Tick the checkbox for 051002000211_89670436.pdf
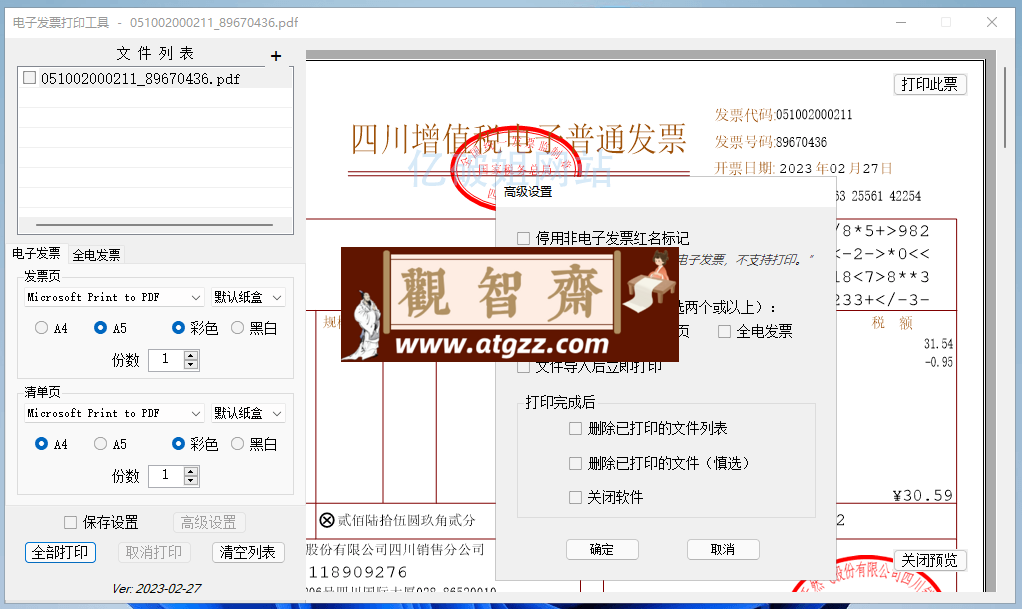 tap(29, 78)
